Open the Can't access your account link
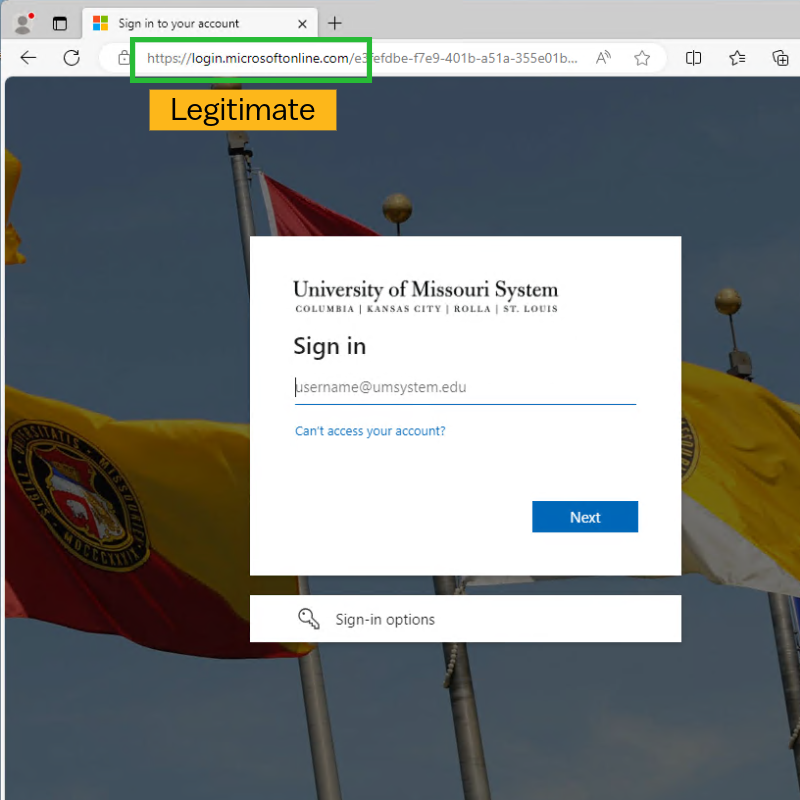 coord(370,430)
